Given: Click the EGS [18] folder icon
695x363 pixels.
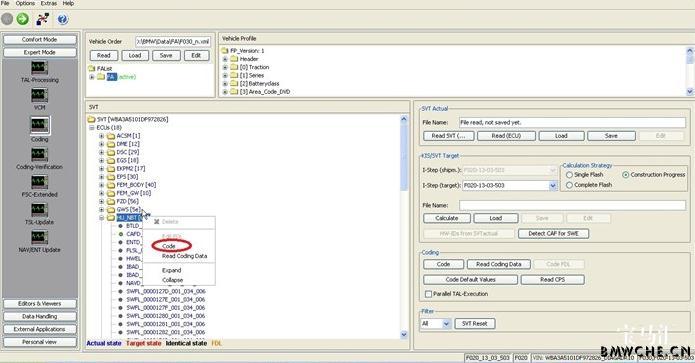Looking at the screenshot, I should coord(111,160).
